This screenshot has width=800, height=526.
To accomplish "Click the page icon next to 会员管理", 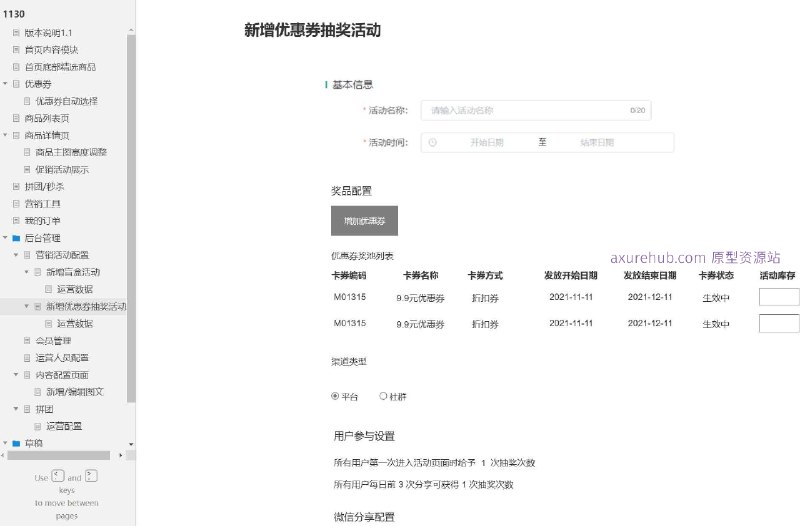I will (x=27, y=340).
